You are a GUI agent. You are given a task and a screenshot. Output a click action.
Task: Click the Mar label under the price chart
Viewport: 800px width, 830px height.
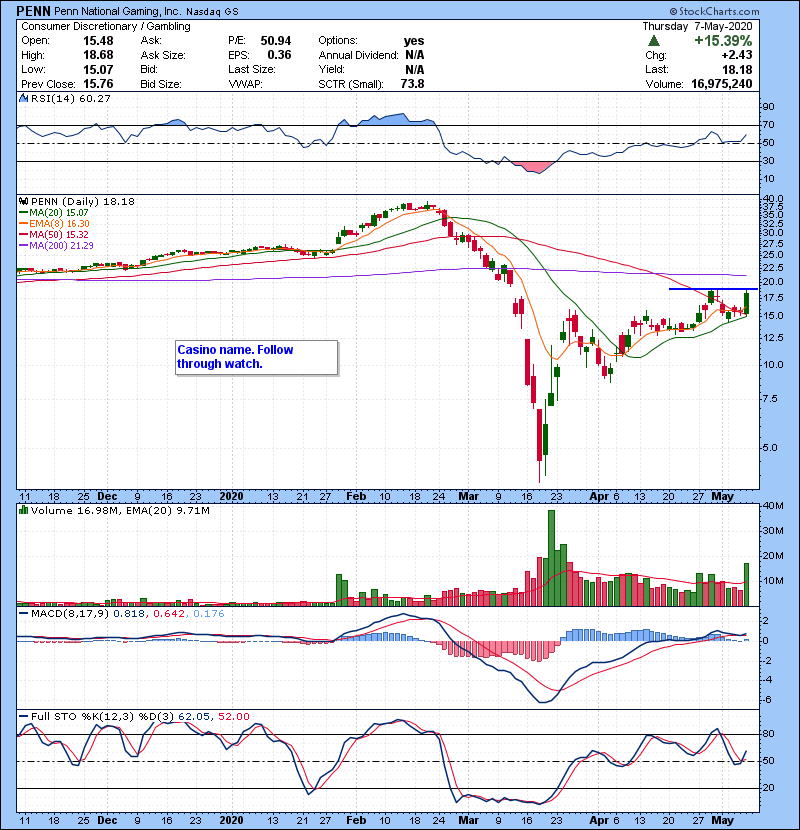pos(469,497)
